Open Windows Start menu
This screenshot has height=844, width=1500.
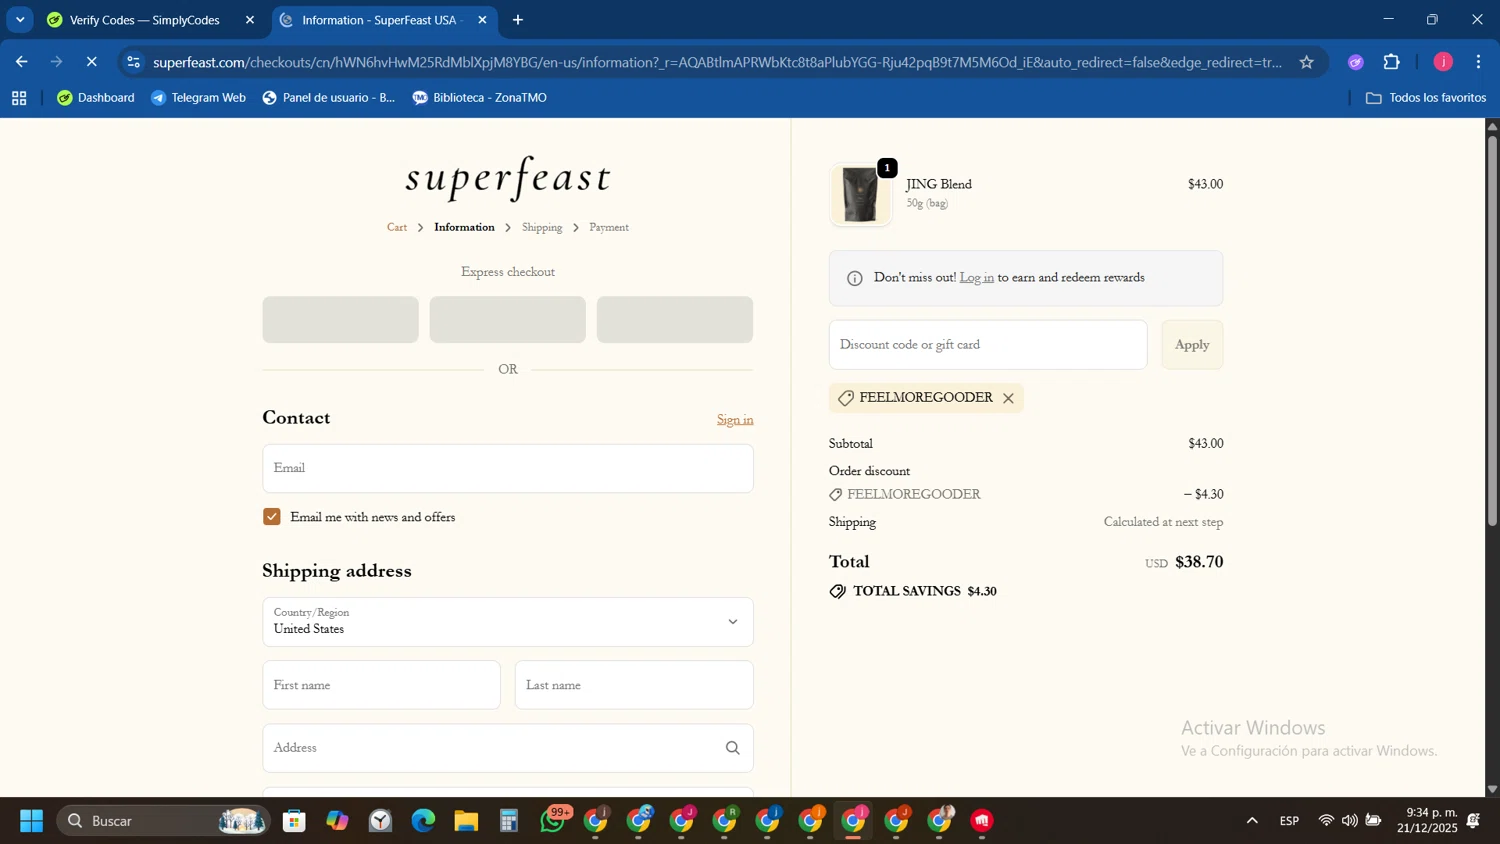(x=31, y=821)
